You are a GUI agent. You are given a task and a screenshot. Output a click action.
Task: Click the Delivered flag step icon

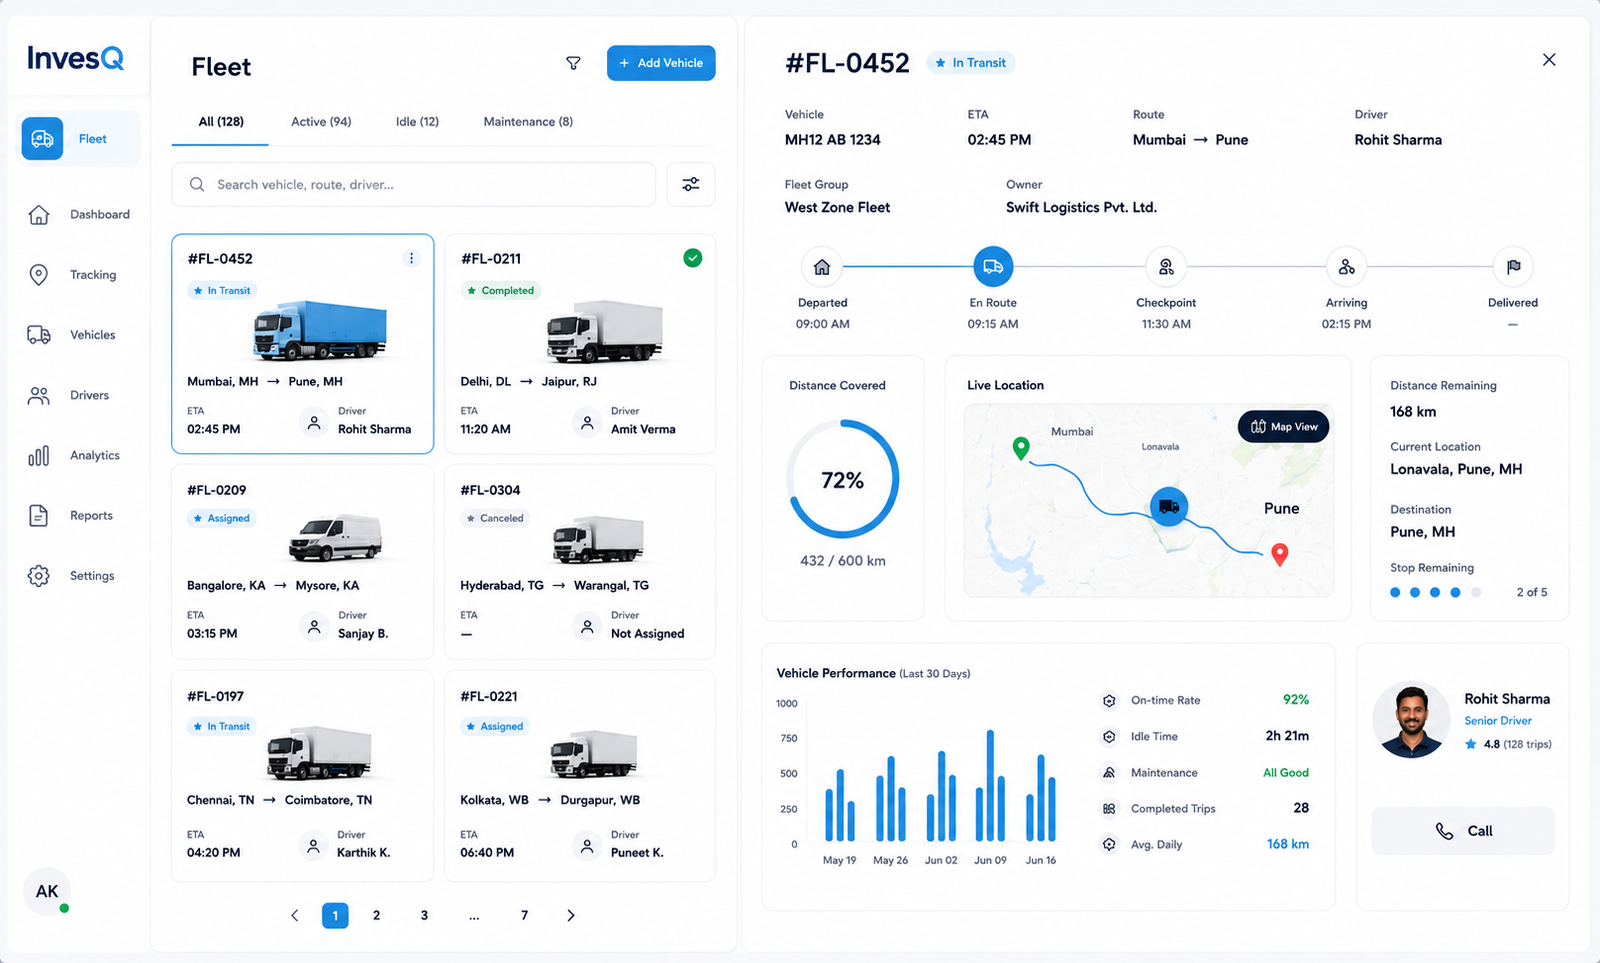(1513, 267)
